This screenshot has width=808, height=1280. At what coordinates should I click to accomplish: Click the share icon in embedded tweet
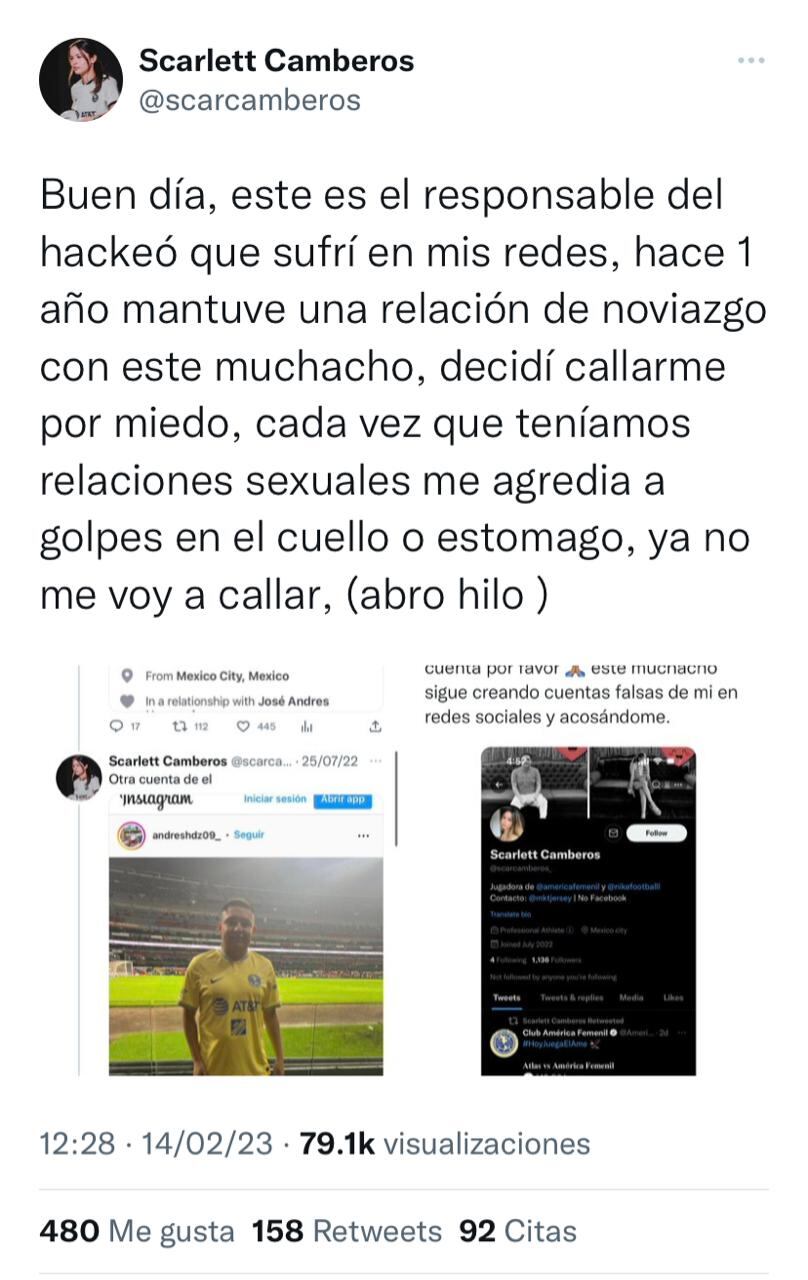tap(375, 727)
